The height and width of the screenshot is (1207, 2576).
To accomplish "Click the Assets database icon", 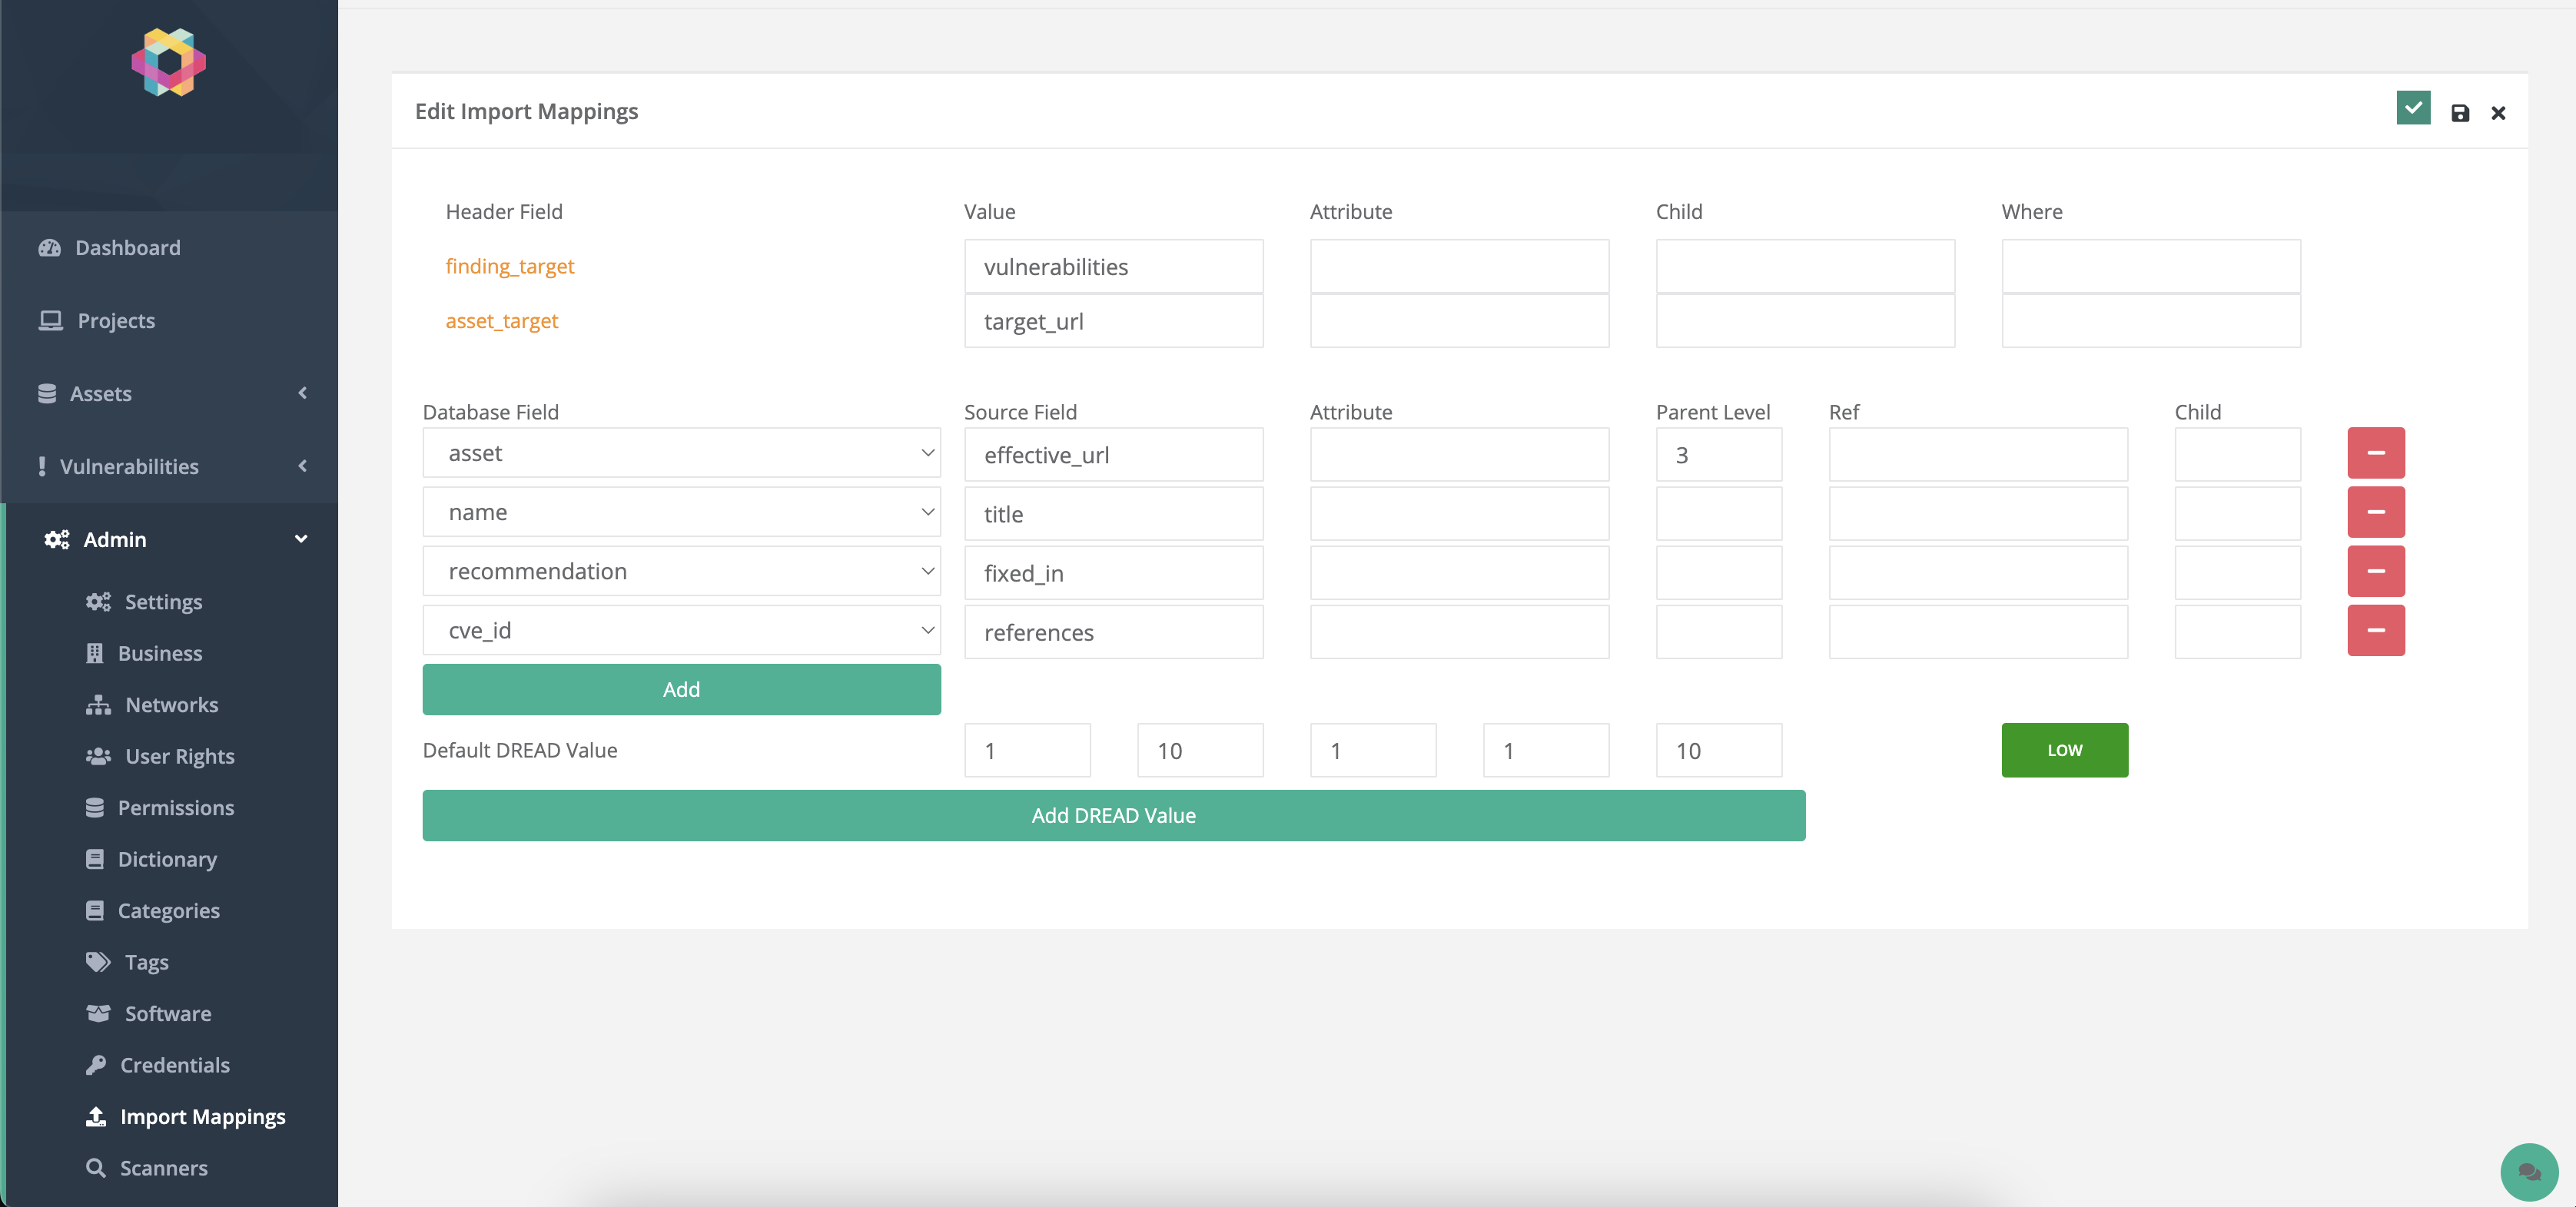I will [47, 393].
